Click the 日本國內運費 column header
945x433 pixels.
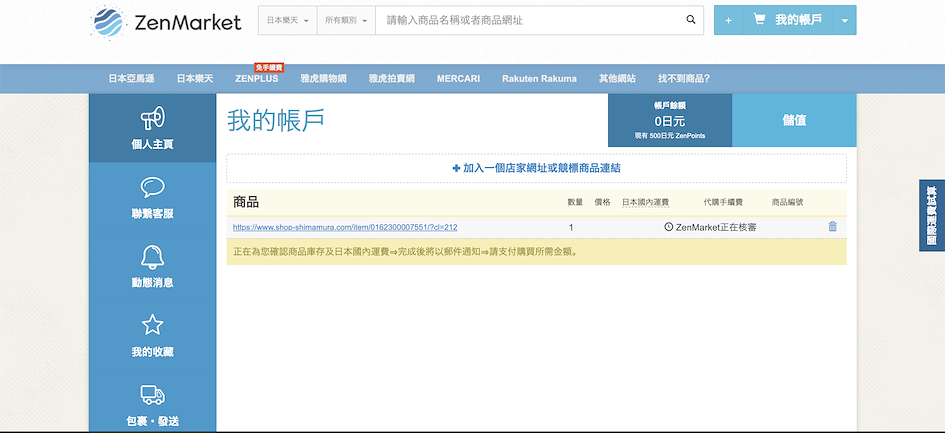coord(645,203)
